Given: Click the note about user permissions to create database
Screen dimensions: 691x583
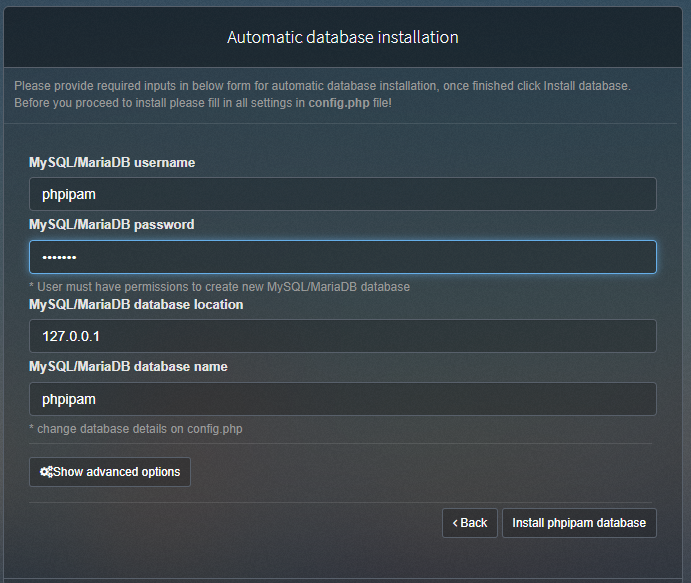Looking at the screenshot, I should 219,287.
